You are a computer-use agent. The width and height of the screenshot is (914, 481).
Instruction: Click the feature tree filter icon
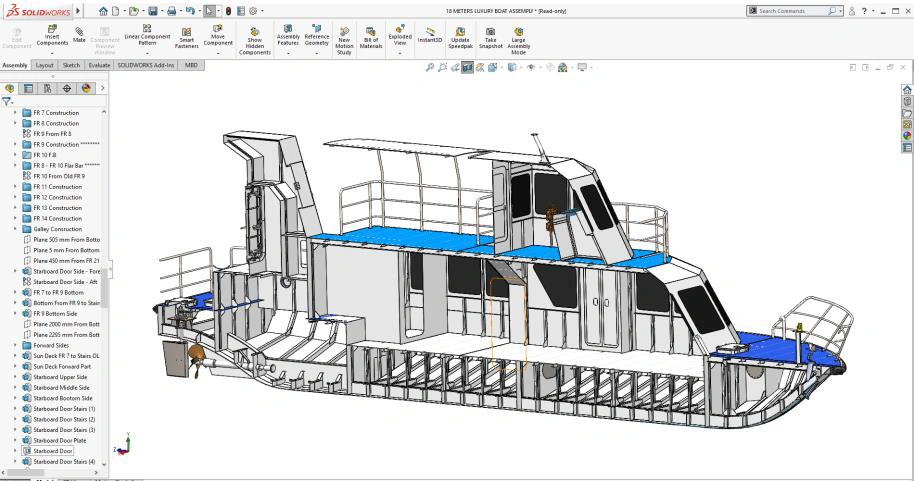(x=6, y=101)
